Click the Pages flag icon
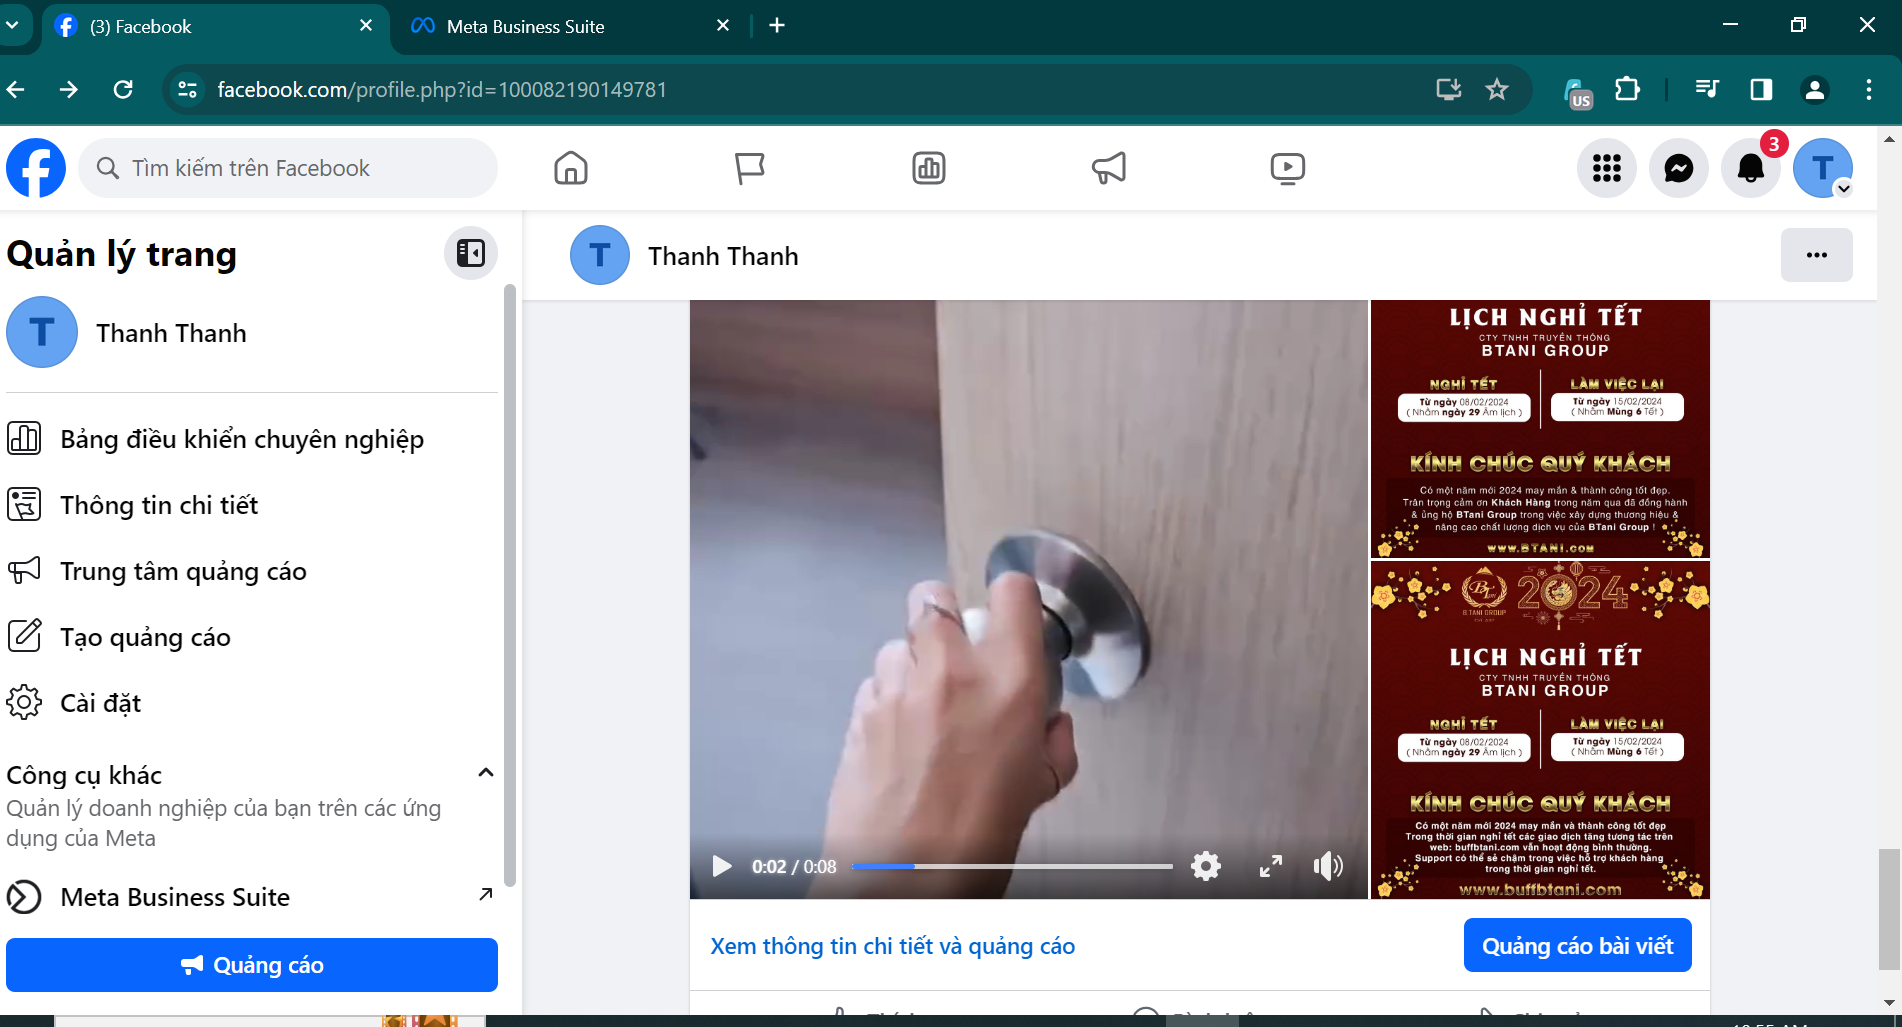The width and height of the screenshot is (1902, 1027). click(749, 168)
